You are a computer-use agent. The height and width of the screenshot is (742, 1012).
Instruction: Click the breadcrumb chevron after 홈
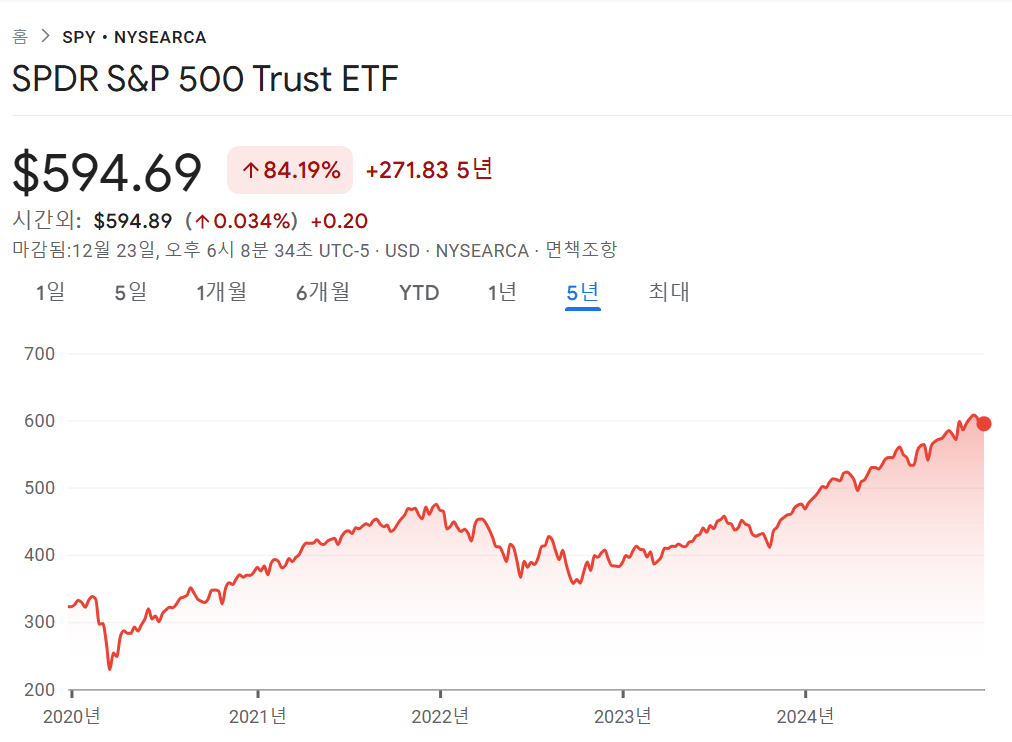click(45, 37)
